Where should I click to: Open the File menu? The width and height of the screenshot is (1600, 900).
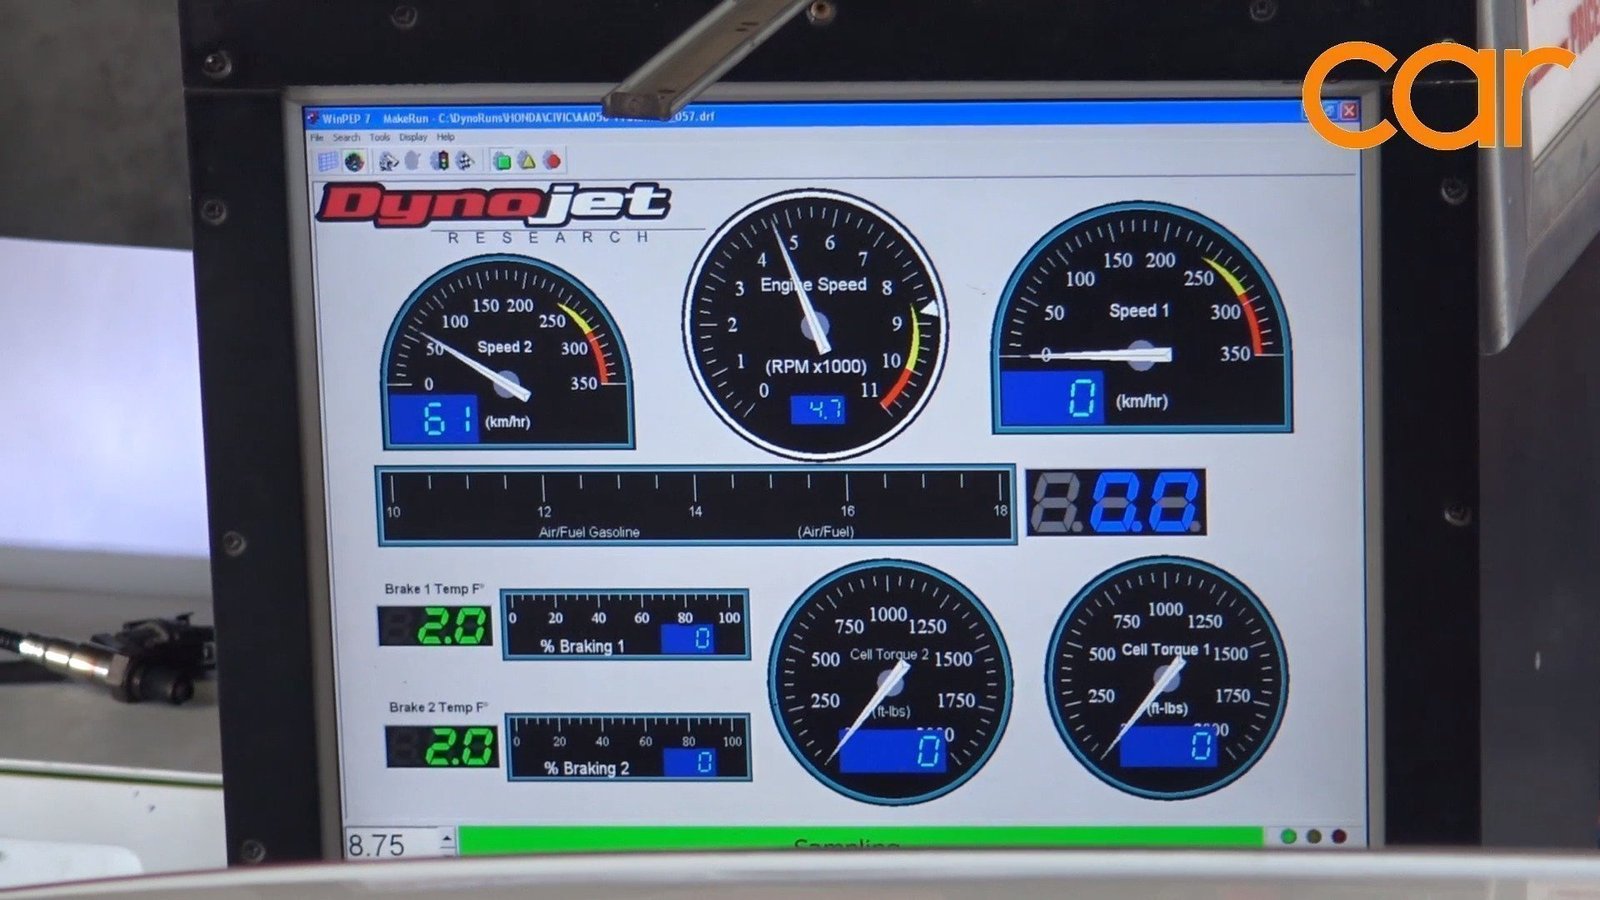point(317,138)
